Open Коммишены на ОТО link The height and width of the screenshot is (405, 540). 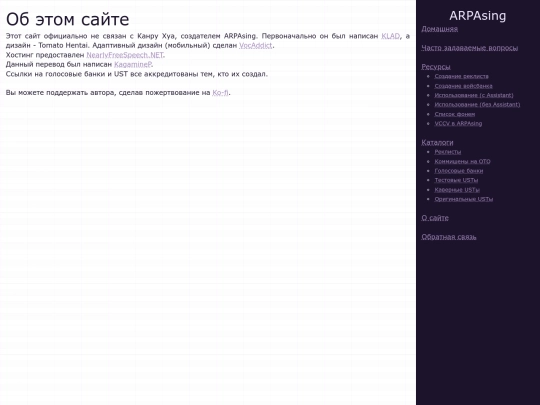click(x=463, y=161)
